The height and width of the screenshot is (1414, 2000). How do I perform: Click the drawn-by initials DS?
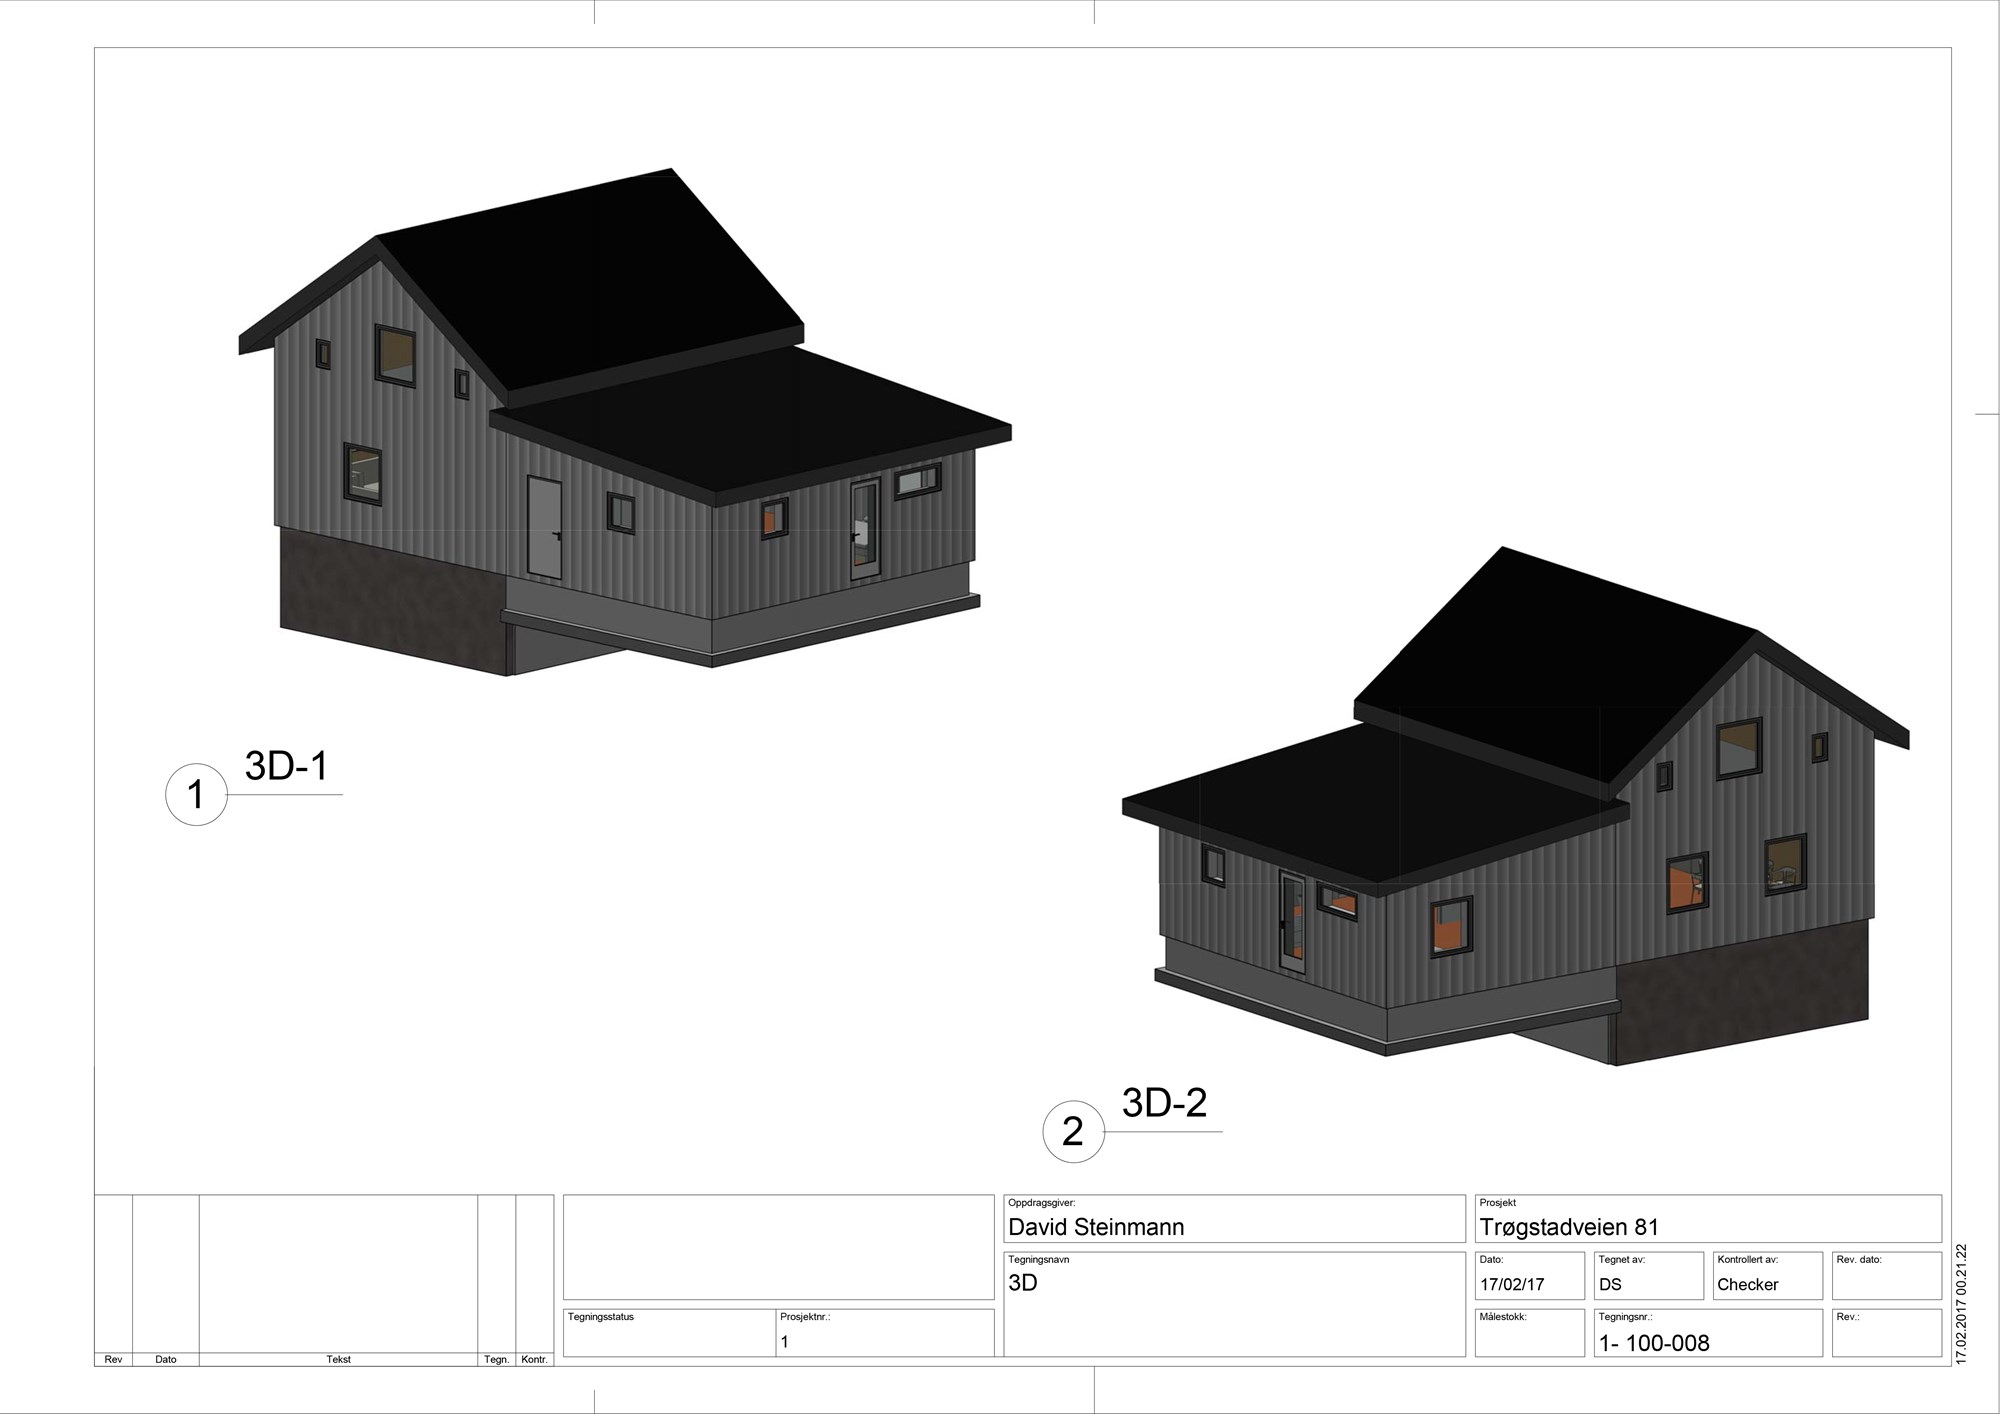[1610, 1285]
